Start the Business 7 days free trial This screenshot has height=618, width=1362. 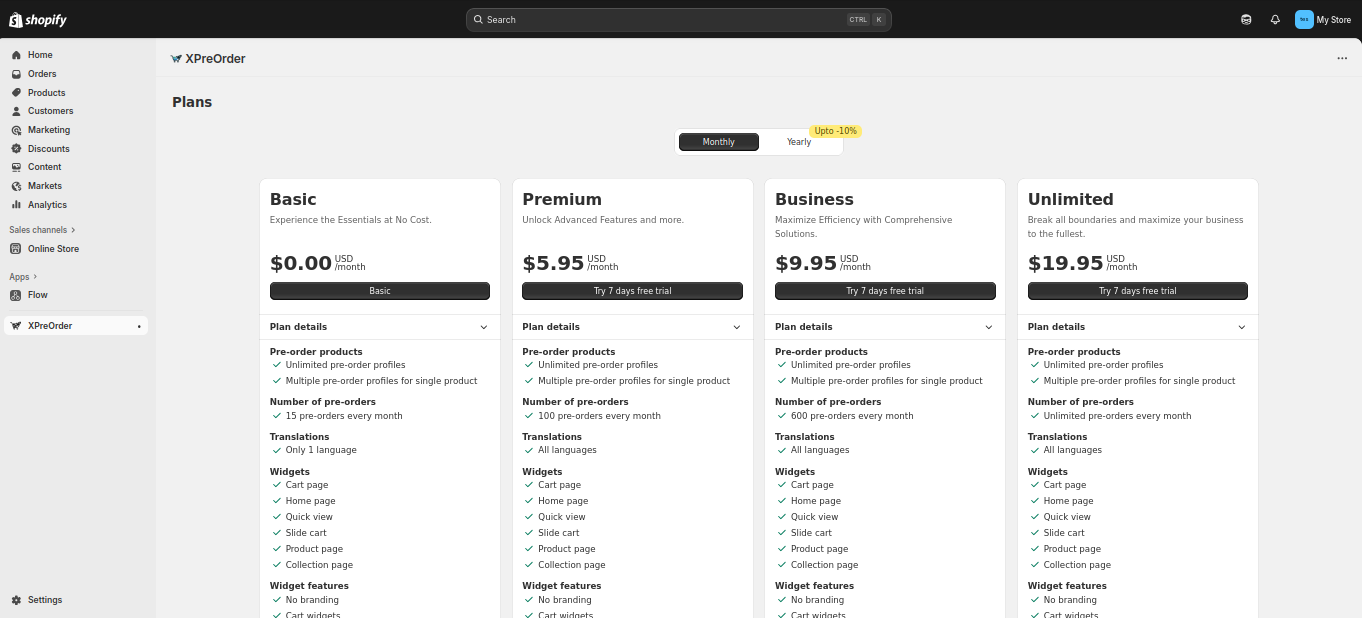885,291
